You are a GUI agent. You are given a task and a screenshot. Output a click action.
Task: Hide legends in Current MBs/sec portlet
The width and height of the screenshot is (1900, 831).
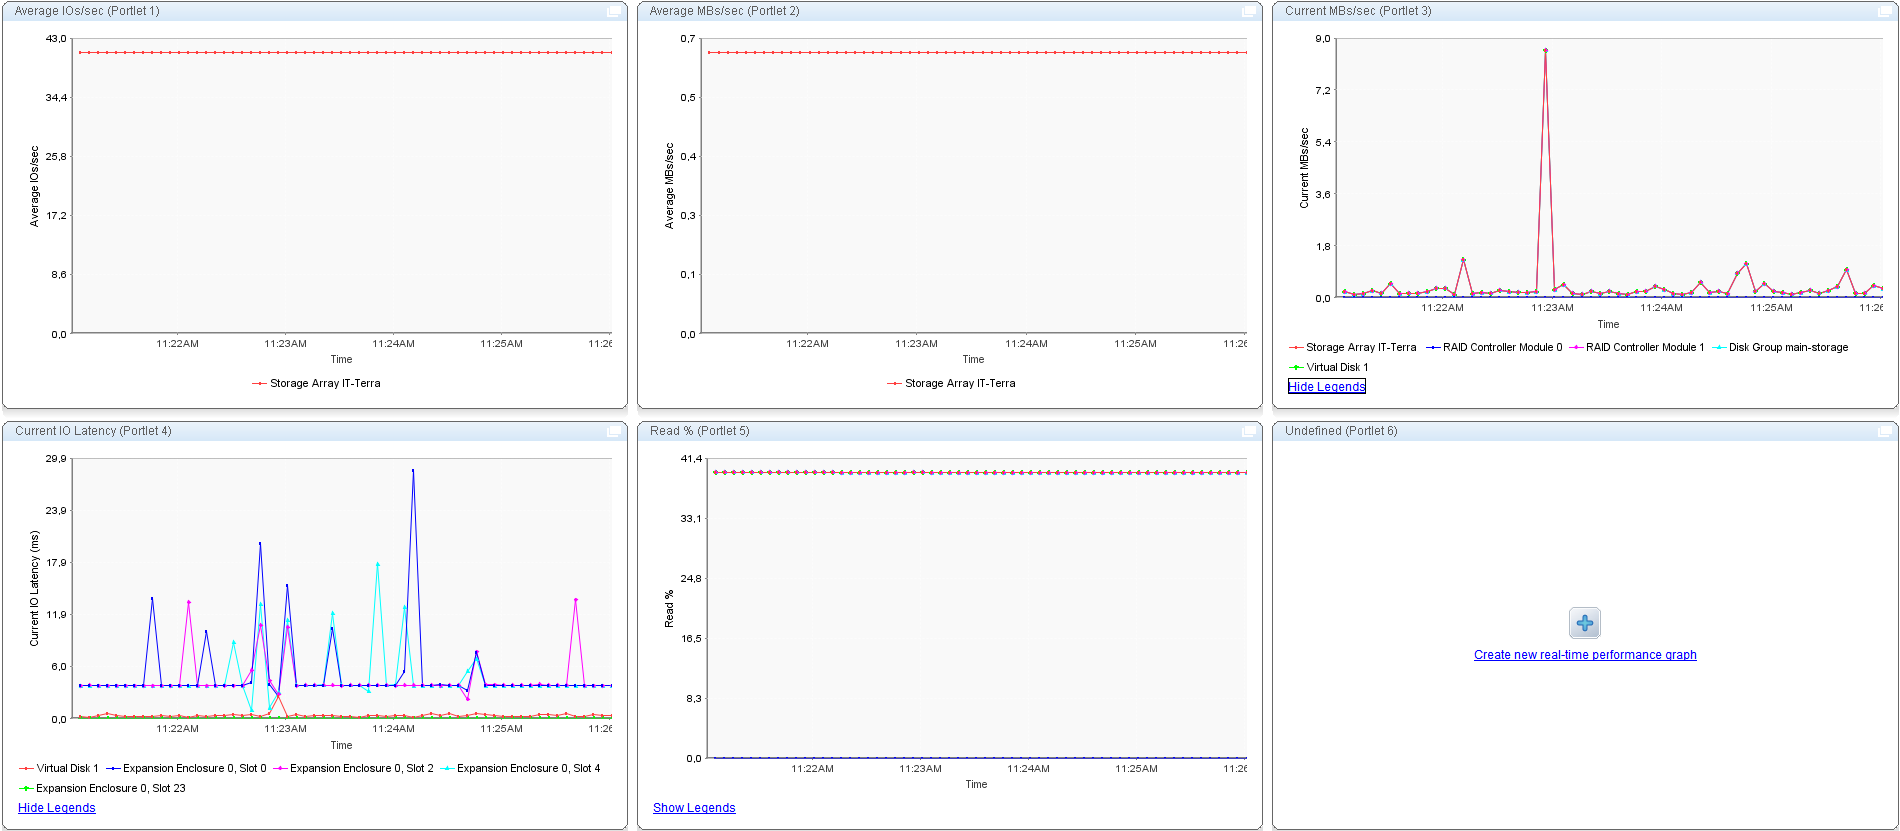click(1326, 387)
